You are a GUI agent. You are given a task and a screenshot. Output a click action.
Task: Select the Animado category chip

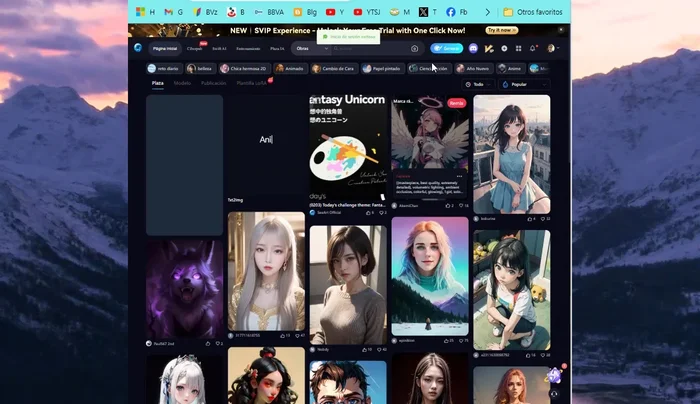click(289, 68)
